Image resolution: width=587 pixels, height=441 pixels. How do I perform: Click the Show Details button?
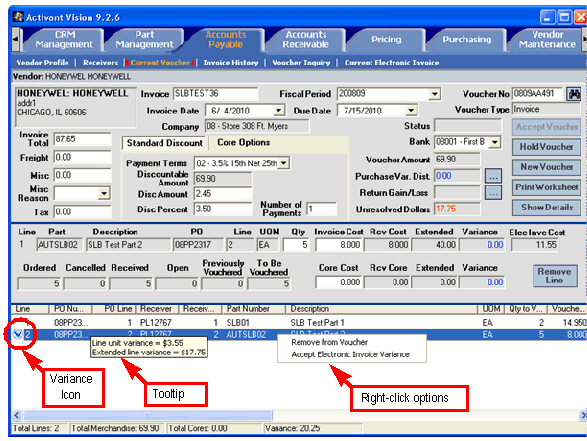click(x=546, y=207)
